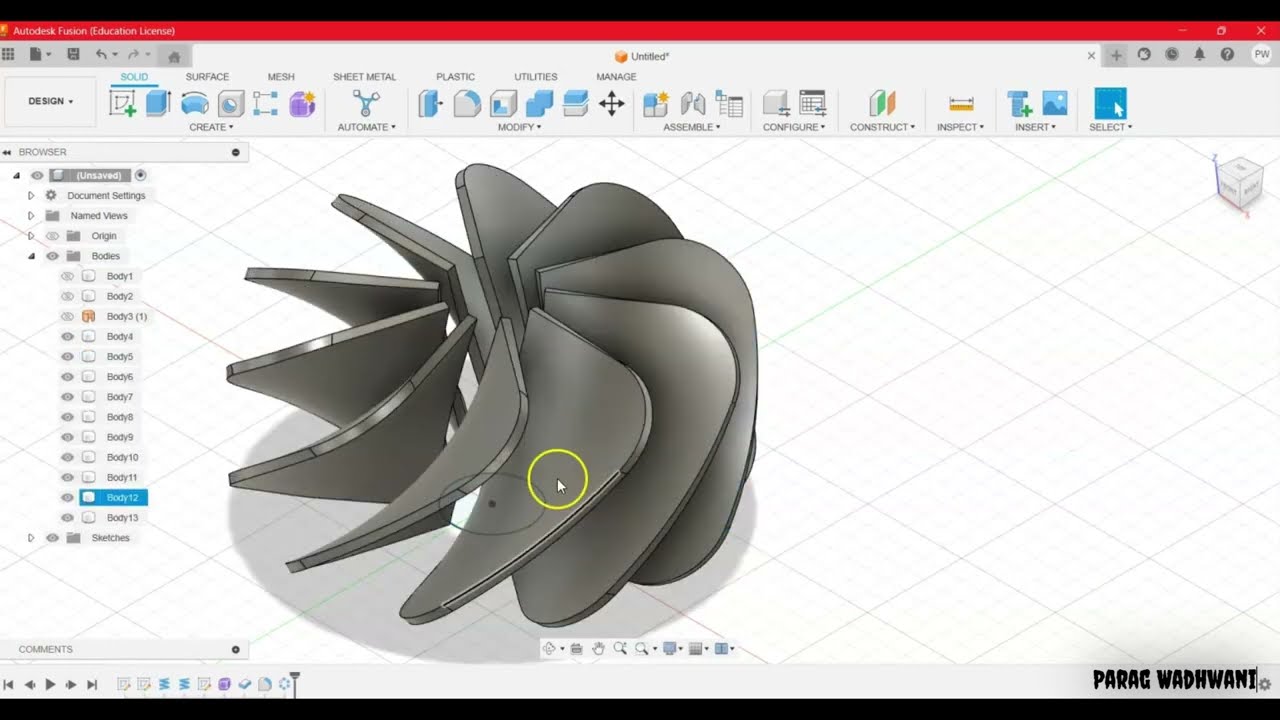Click the Save icon
The height and width of the screenshot is (720, 1280).
point(72,55)
